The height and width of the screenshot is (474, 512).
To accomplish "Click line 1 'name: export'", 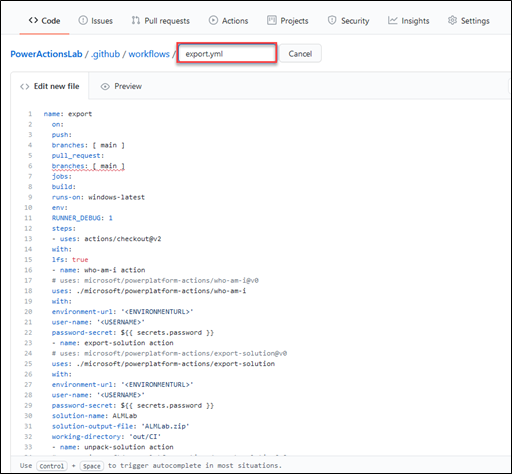I will click(x=68, y=114).
